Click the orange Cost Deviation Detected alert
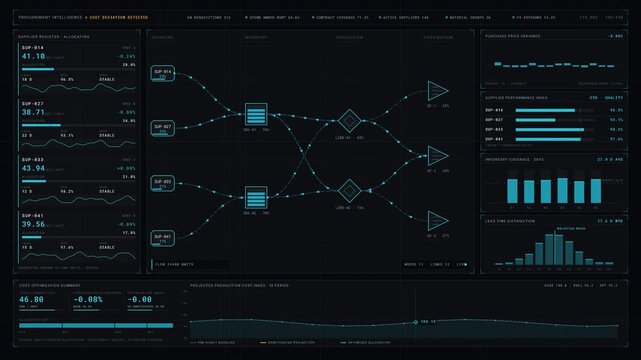 (x=117, y=18)
